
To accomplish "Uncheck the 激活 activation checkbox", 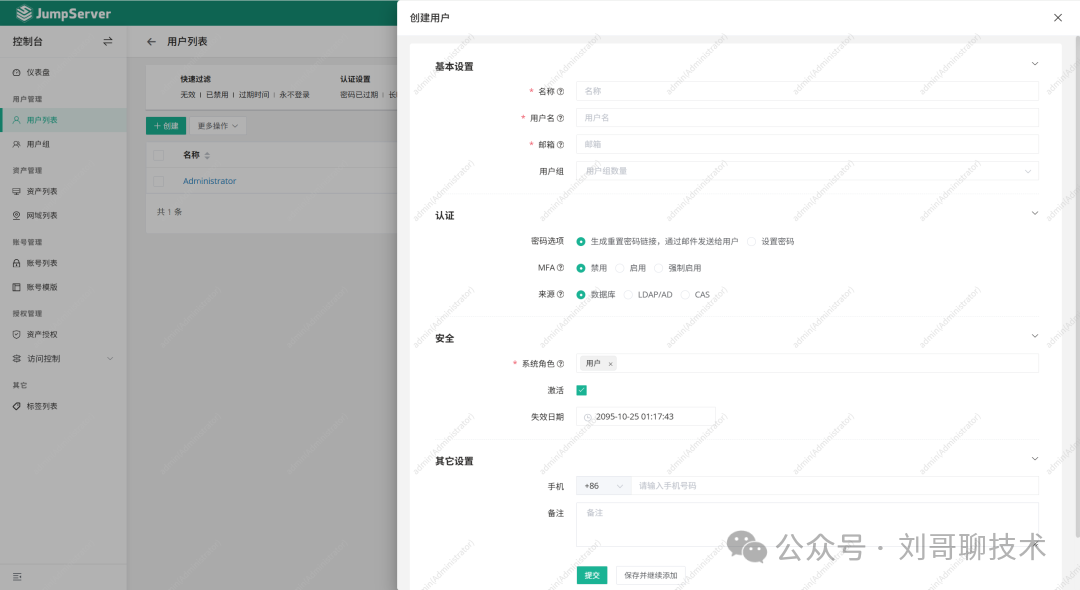I will 581,389.
